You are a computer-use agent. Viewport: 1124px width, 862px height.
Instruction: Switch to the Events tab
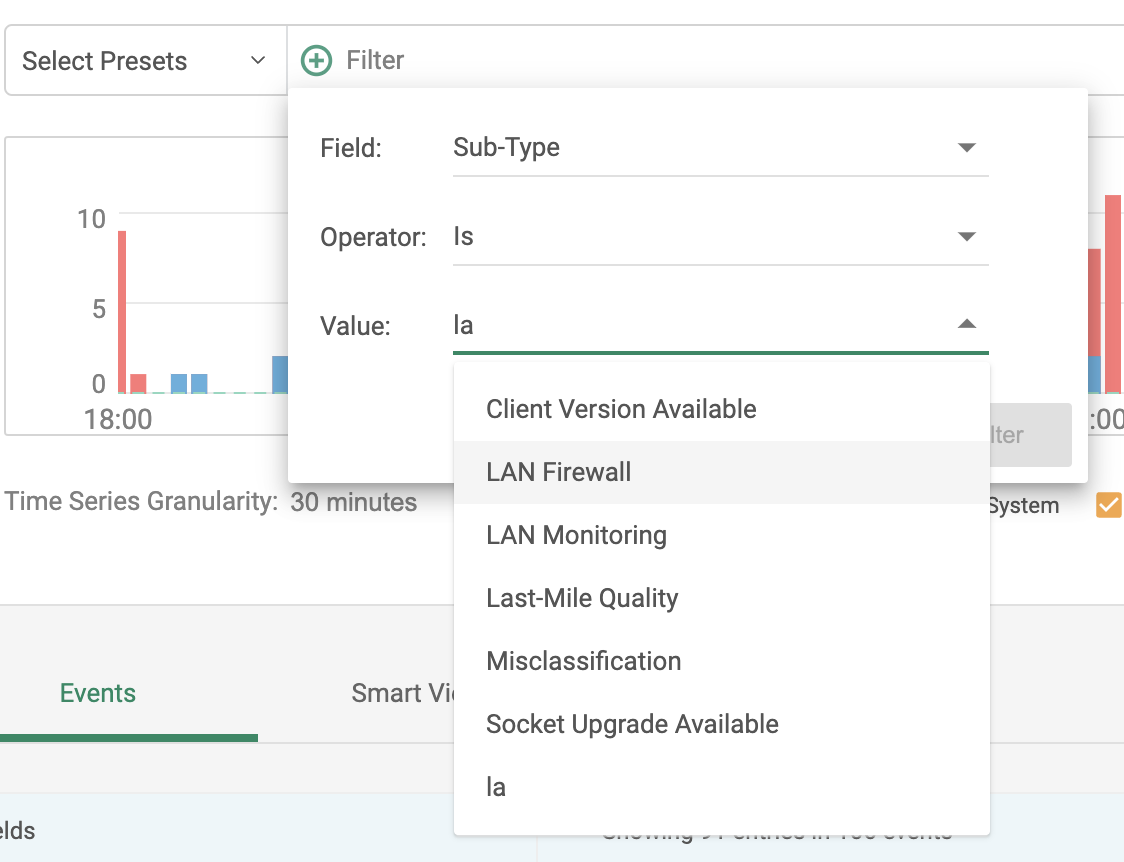tap(97, 692)
